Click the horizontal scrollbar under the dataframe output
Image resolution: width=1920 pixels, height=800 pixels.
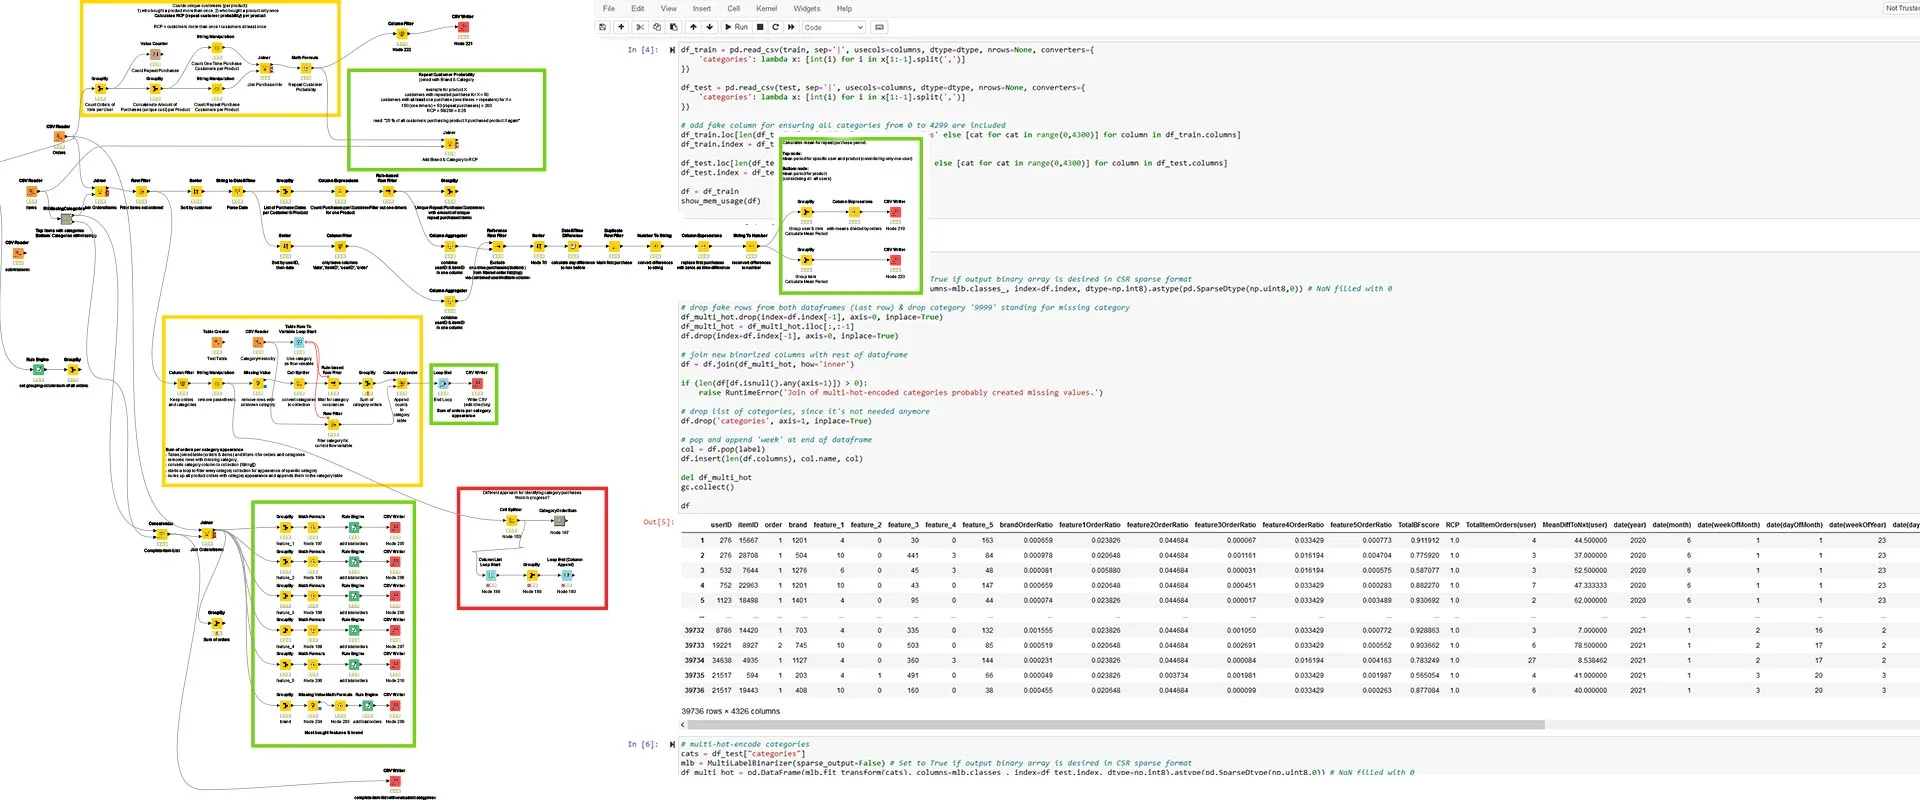click(x=1114, y=725)
